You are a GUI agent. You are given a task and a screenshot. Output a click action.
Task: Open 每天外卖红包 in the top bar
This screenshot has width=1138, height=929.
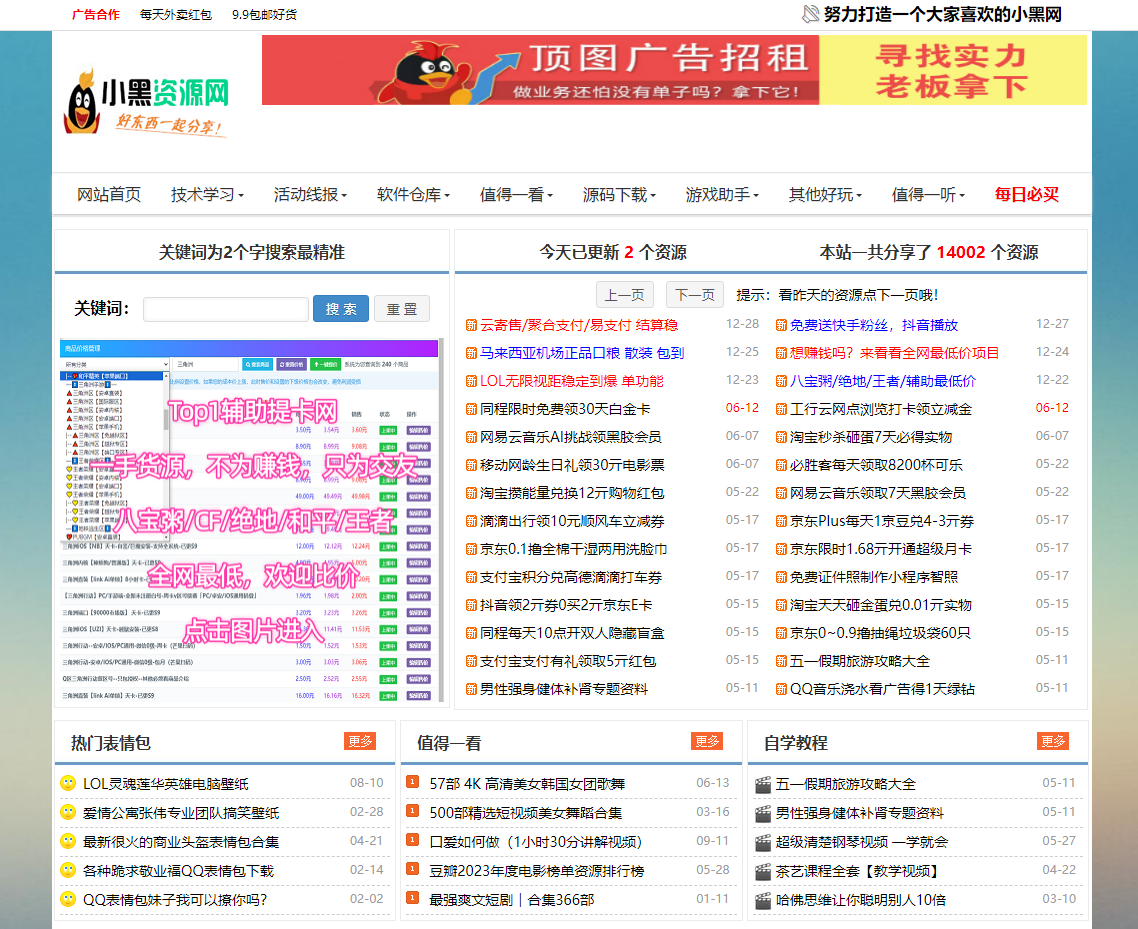click(x=176, y=15)
